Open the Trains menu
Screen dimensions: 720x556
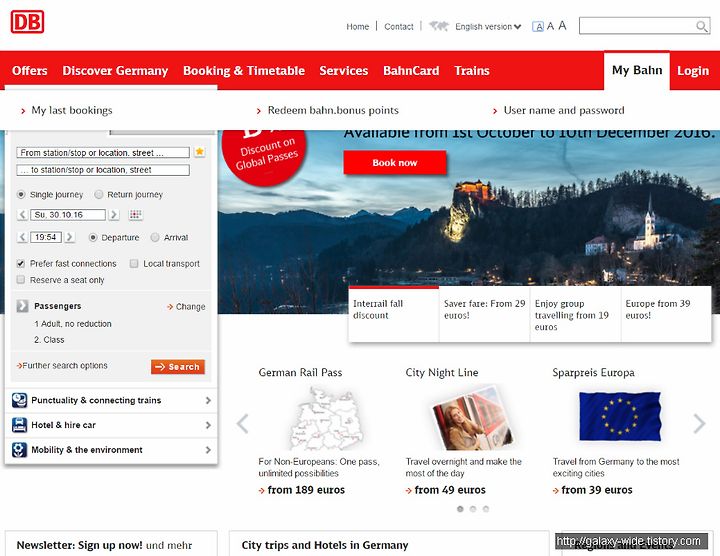[472, 71]
